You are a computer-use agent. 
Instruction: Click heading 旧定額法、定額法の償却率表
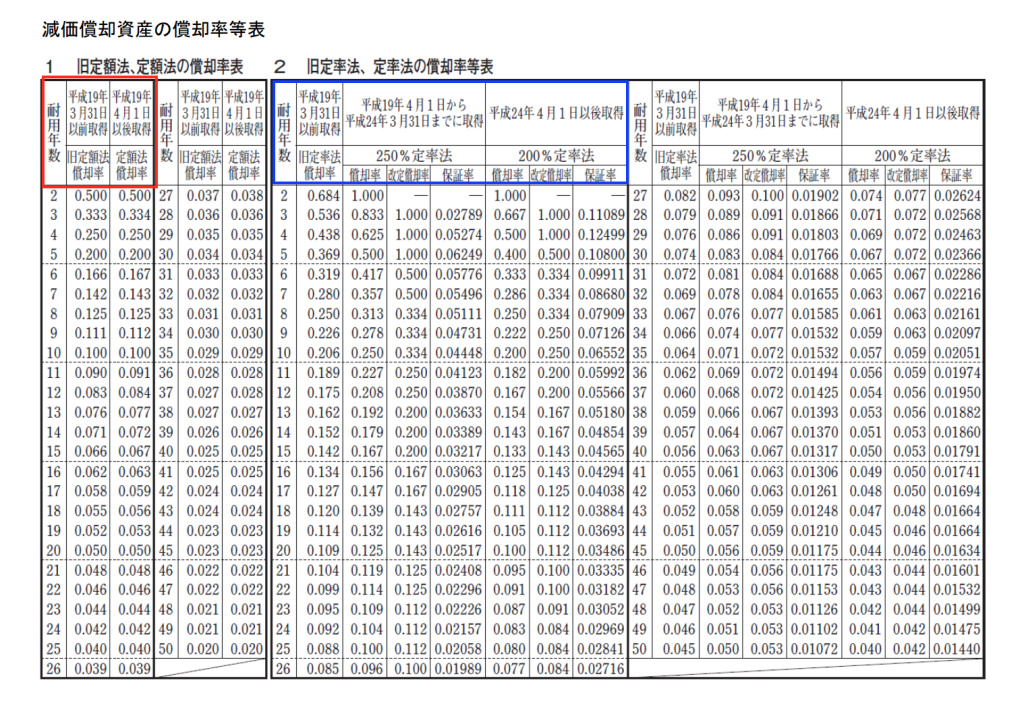(x=160, y=67)
